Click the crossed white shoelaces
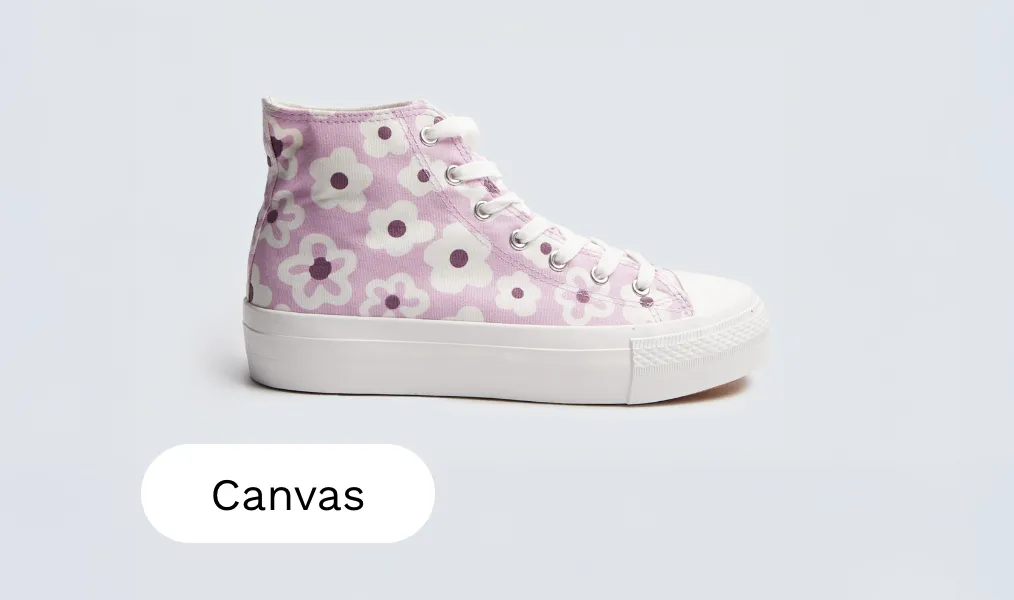Screen dimensions: 1014x600 (x=537, y=207)
